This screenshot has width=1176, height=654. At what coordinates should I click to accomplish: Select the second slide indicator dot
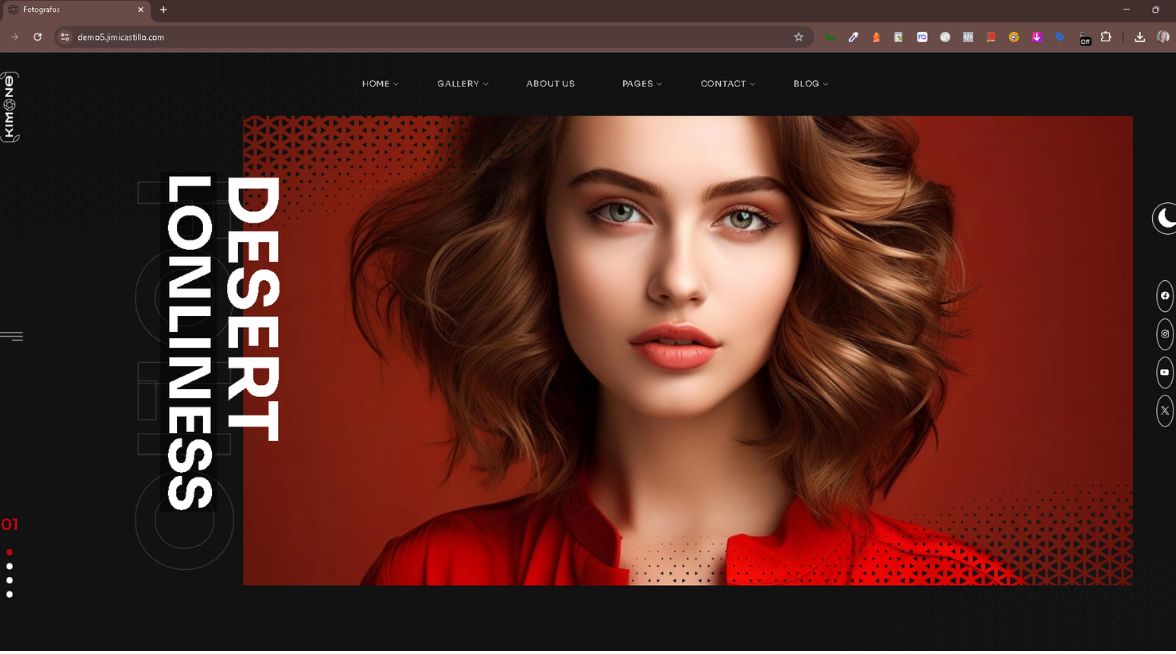tap(10, 566)
